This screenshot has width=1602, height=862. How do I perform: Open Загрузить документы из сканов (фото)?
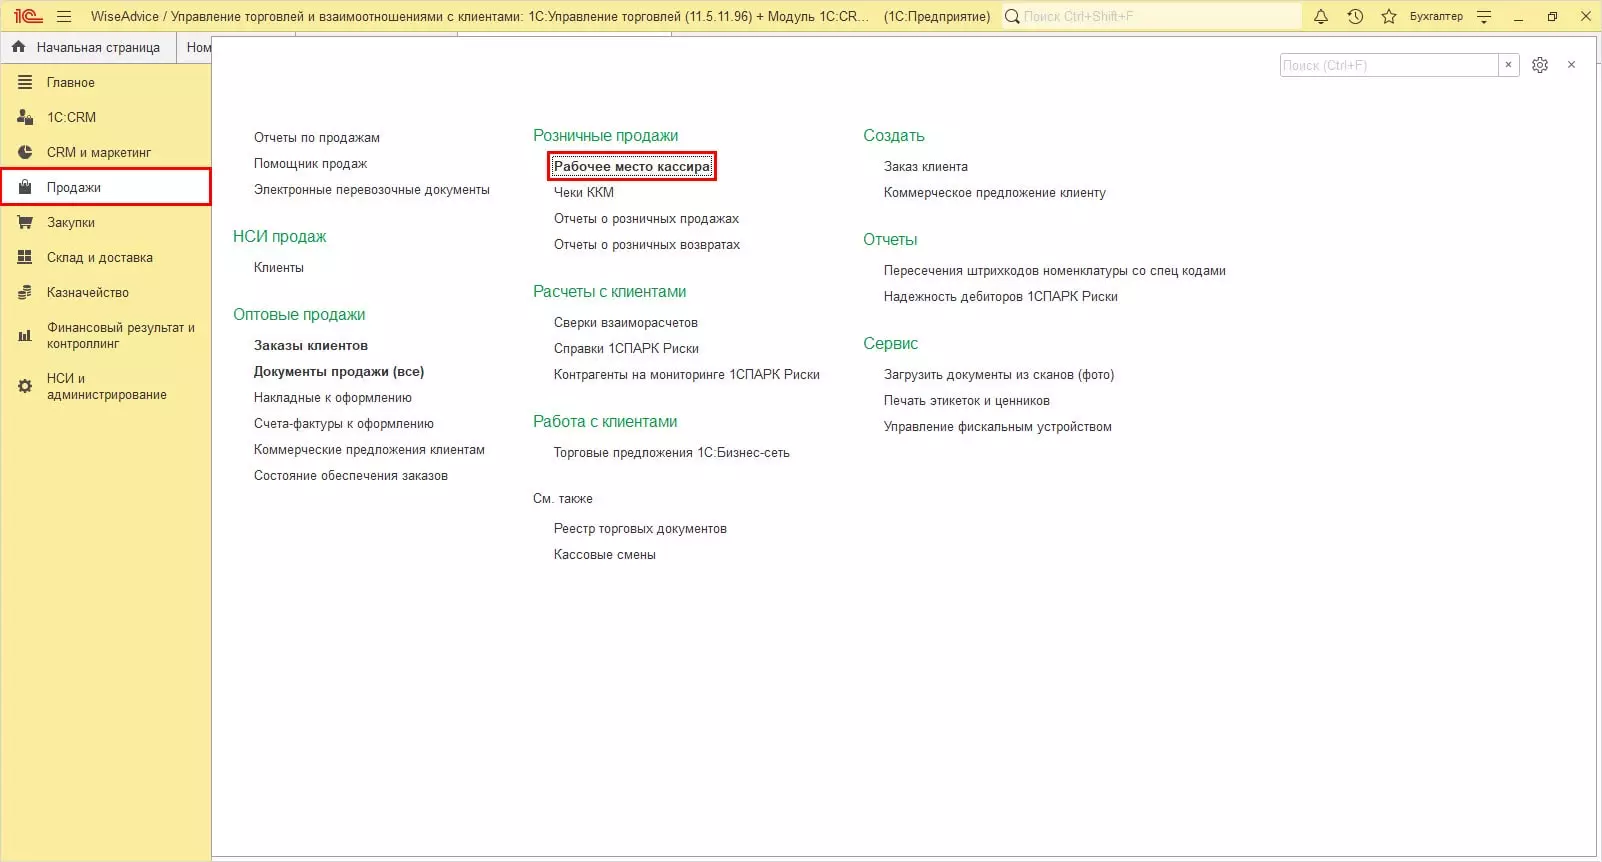click(x=999, y=375)
